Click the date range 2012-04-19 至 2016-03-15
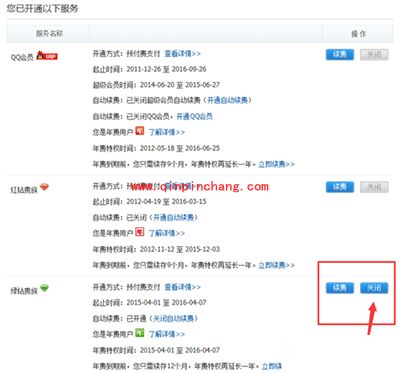 pyautogui.click(x=166, y=202)
